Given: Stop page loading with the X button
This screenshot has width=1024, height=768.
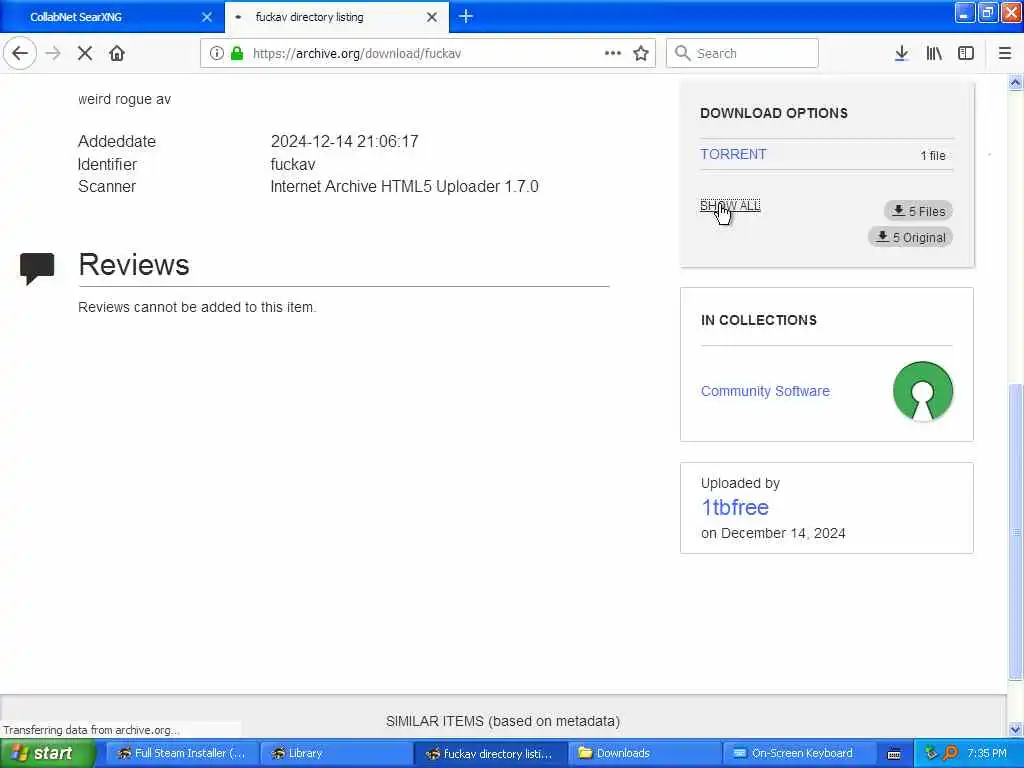Looking at the screenshot, I should coord(85,54).
